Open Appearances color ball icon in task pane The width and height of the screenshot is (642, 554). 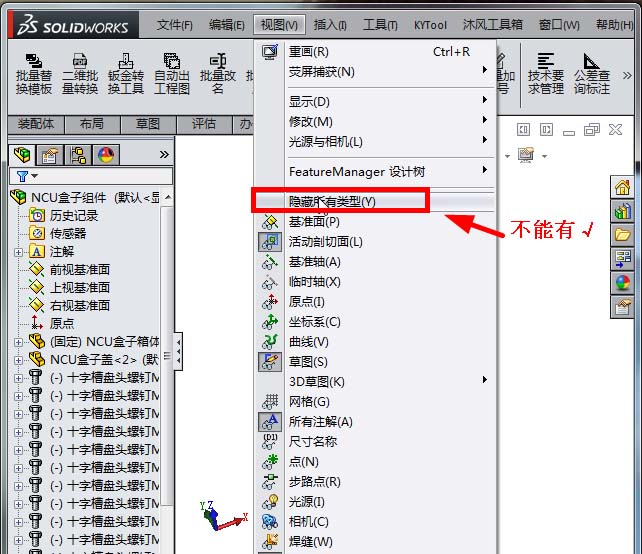(622, 283)
